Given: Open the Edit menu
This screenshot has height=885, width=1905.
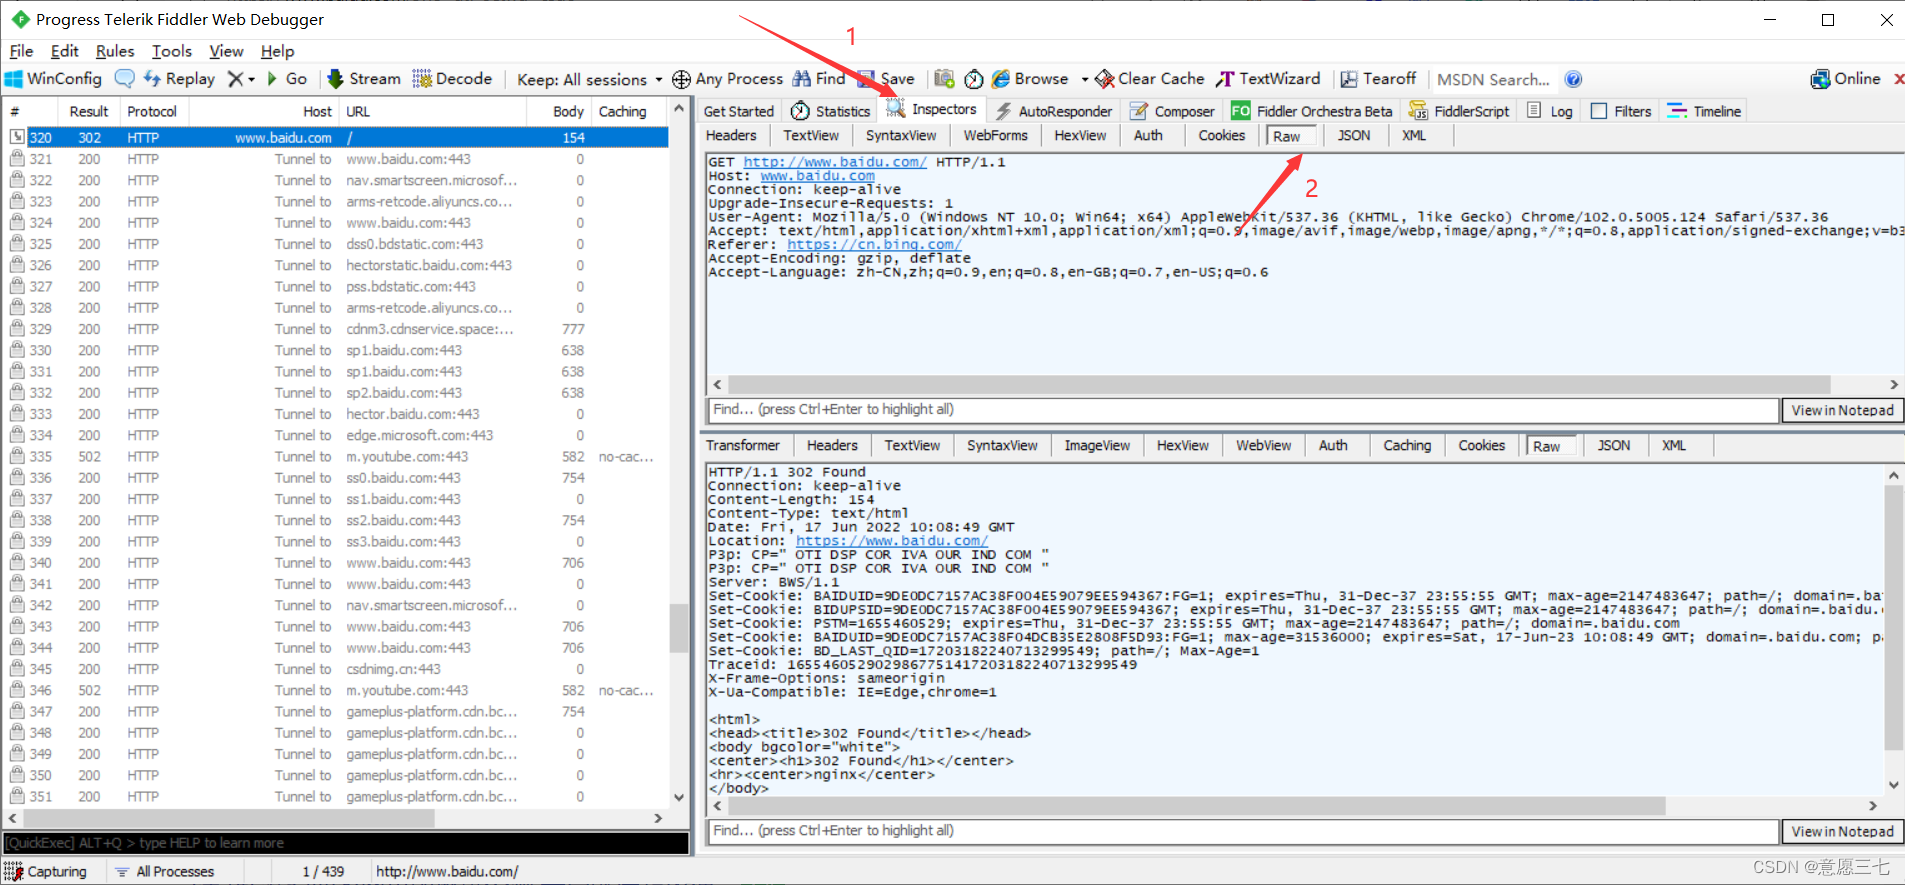Looking at the screenshot, I should pyautogui.click(x=65, y=51).
